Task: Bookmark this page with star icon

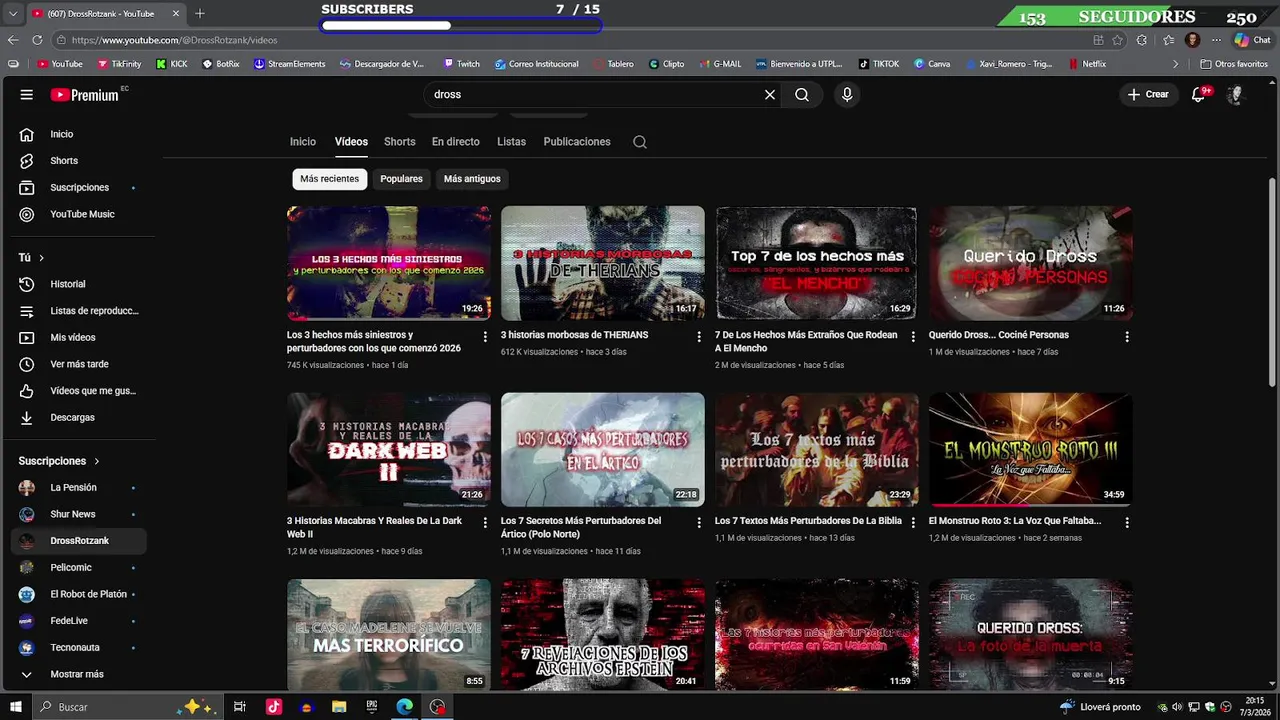Action: tap(1117, 40)
